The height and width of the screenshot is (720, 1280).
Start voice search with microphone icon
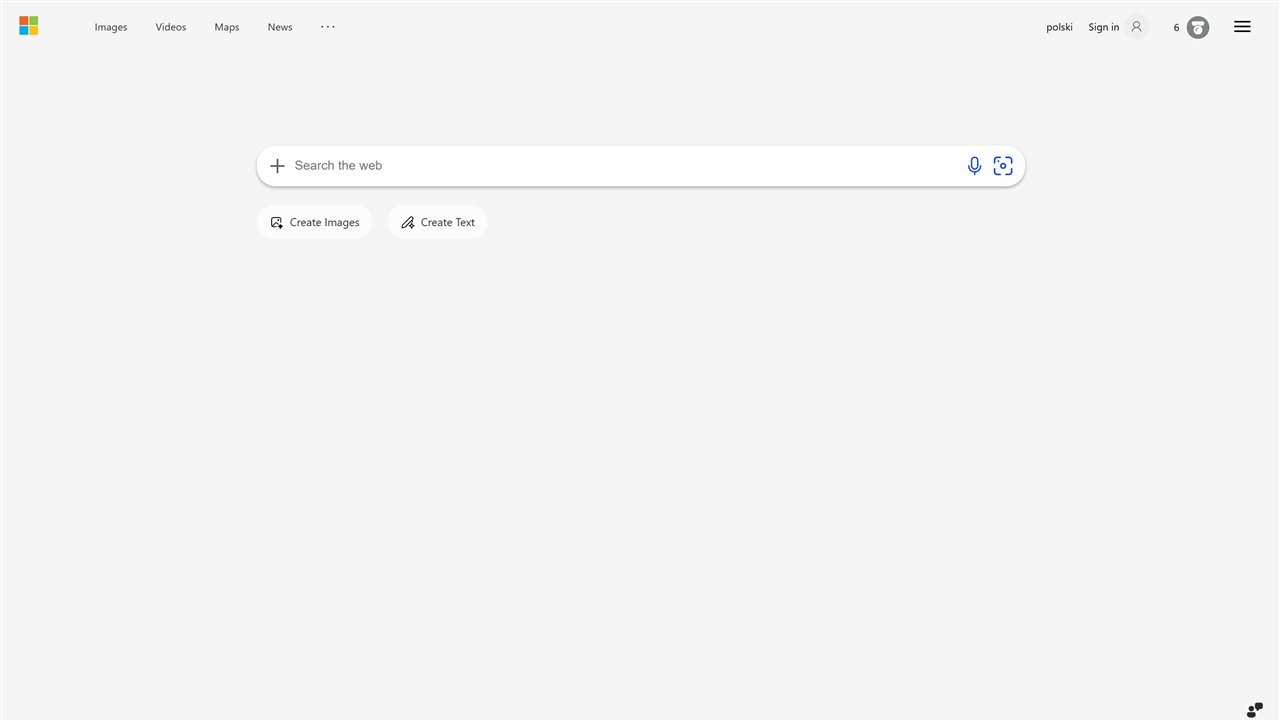coord(974,166)
